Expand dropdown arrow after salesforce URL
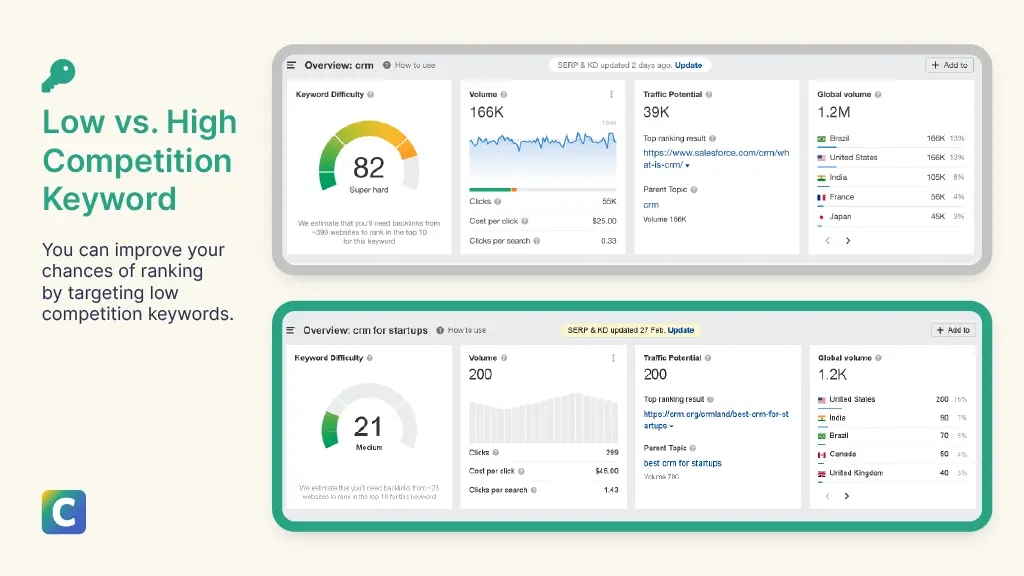The width and height of the screenshot is (1024, 576). (x=687, y=166)
